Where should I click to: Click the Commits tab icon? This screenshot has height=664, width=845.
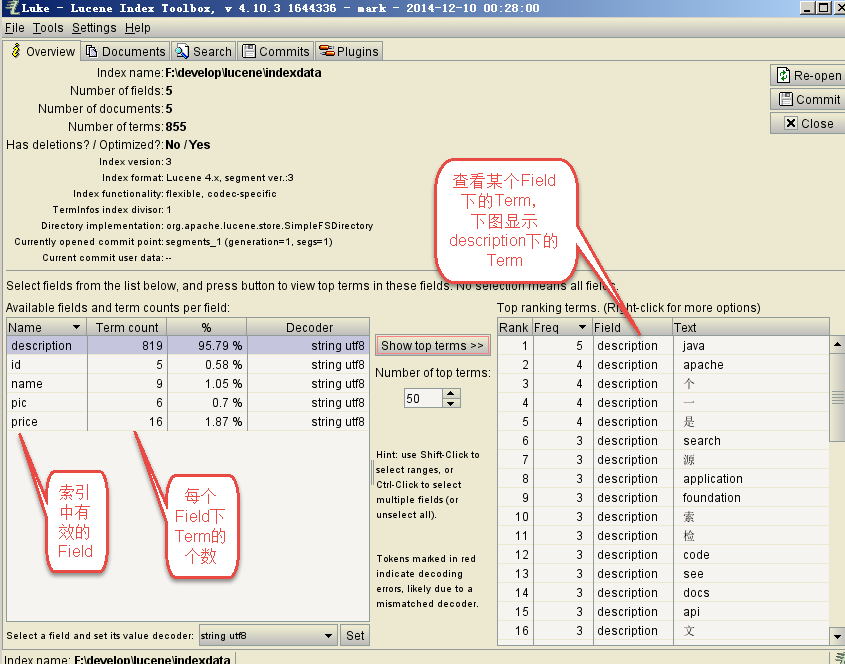248,51
